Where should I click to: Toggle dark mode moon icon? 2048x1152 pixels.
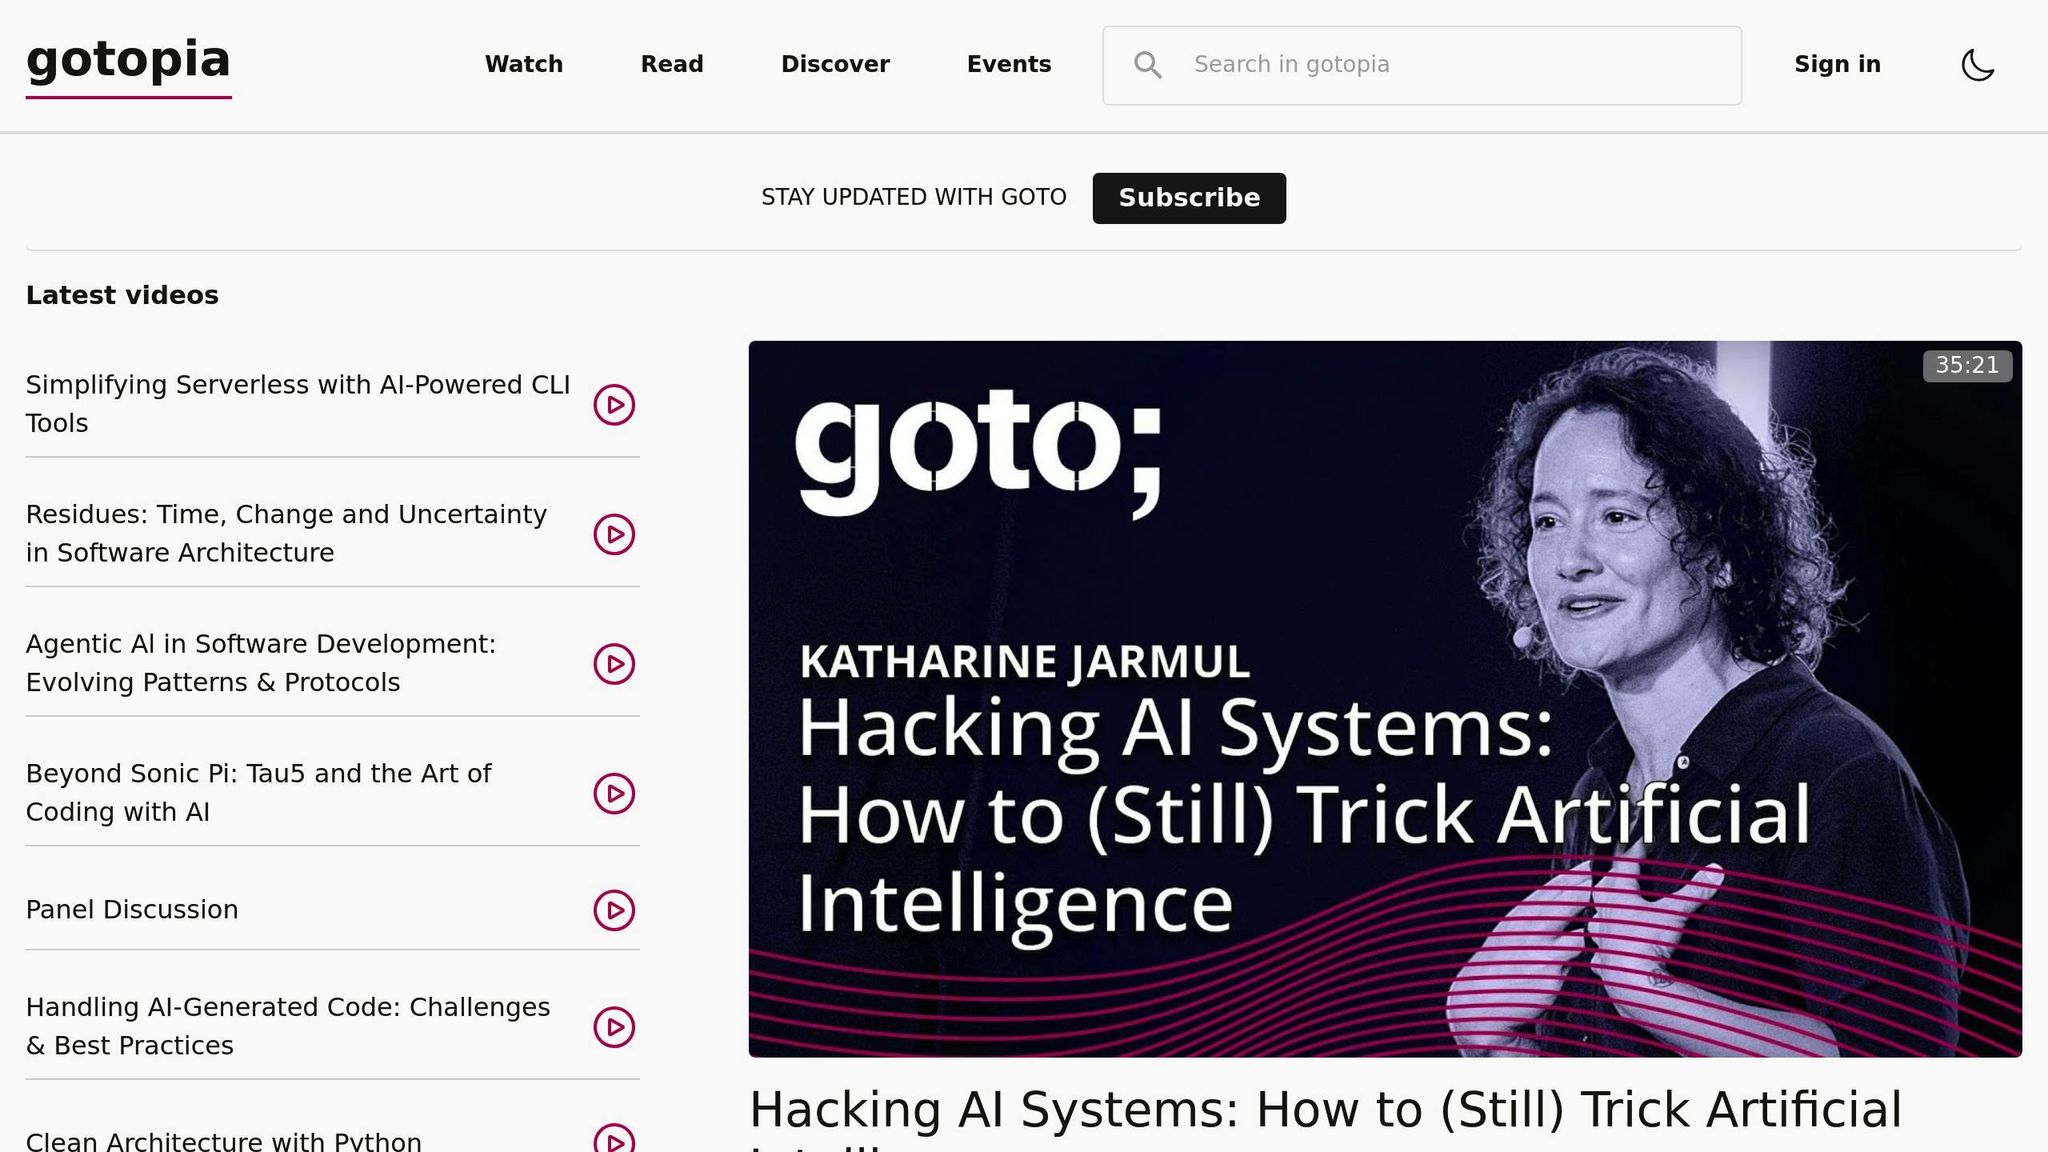point(1977,65)
